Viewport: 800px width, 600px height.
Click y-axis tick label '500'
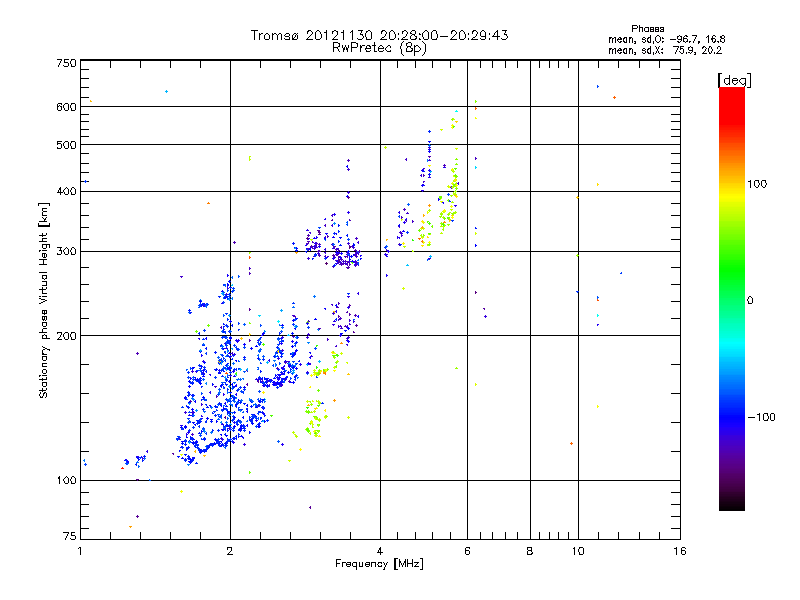[x=66, y=145]
